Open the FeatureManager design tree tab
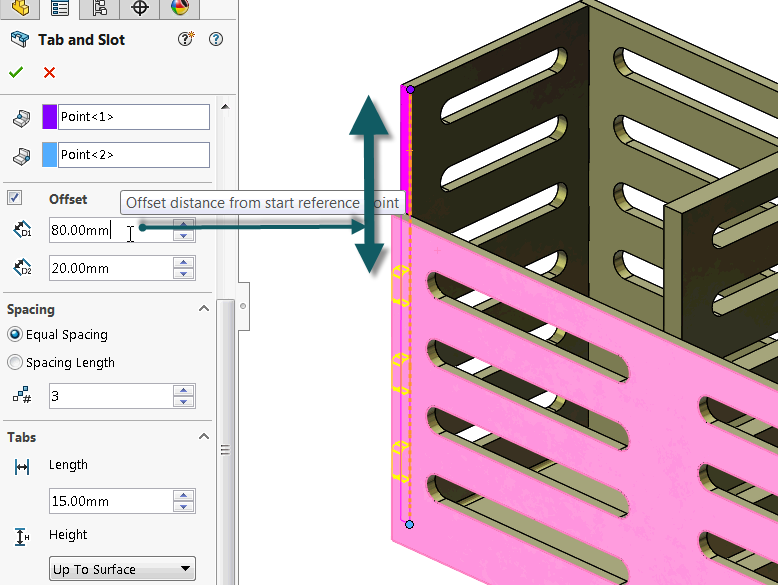 click(x=20, y=8)
